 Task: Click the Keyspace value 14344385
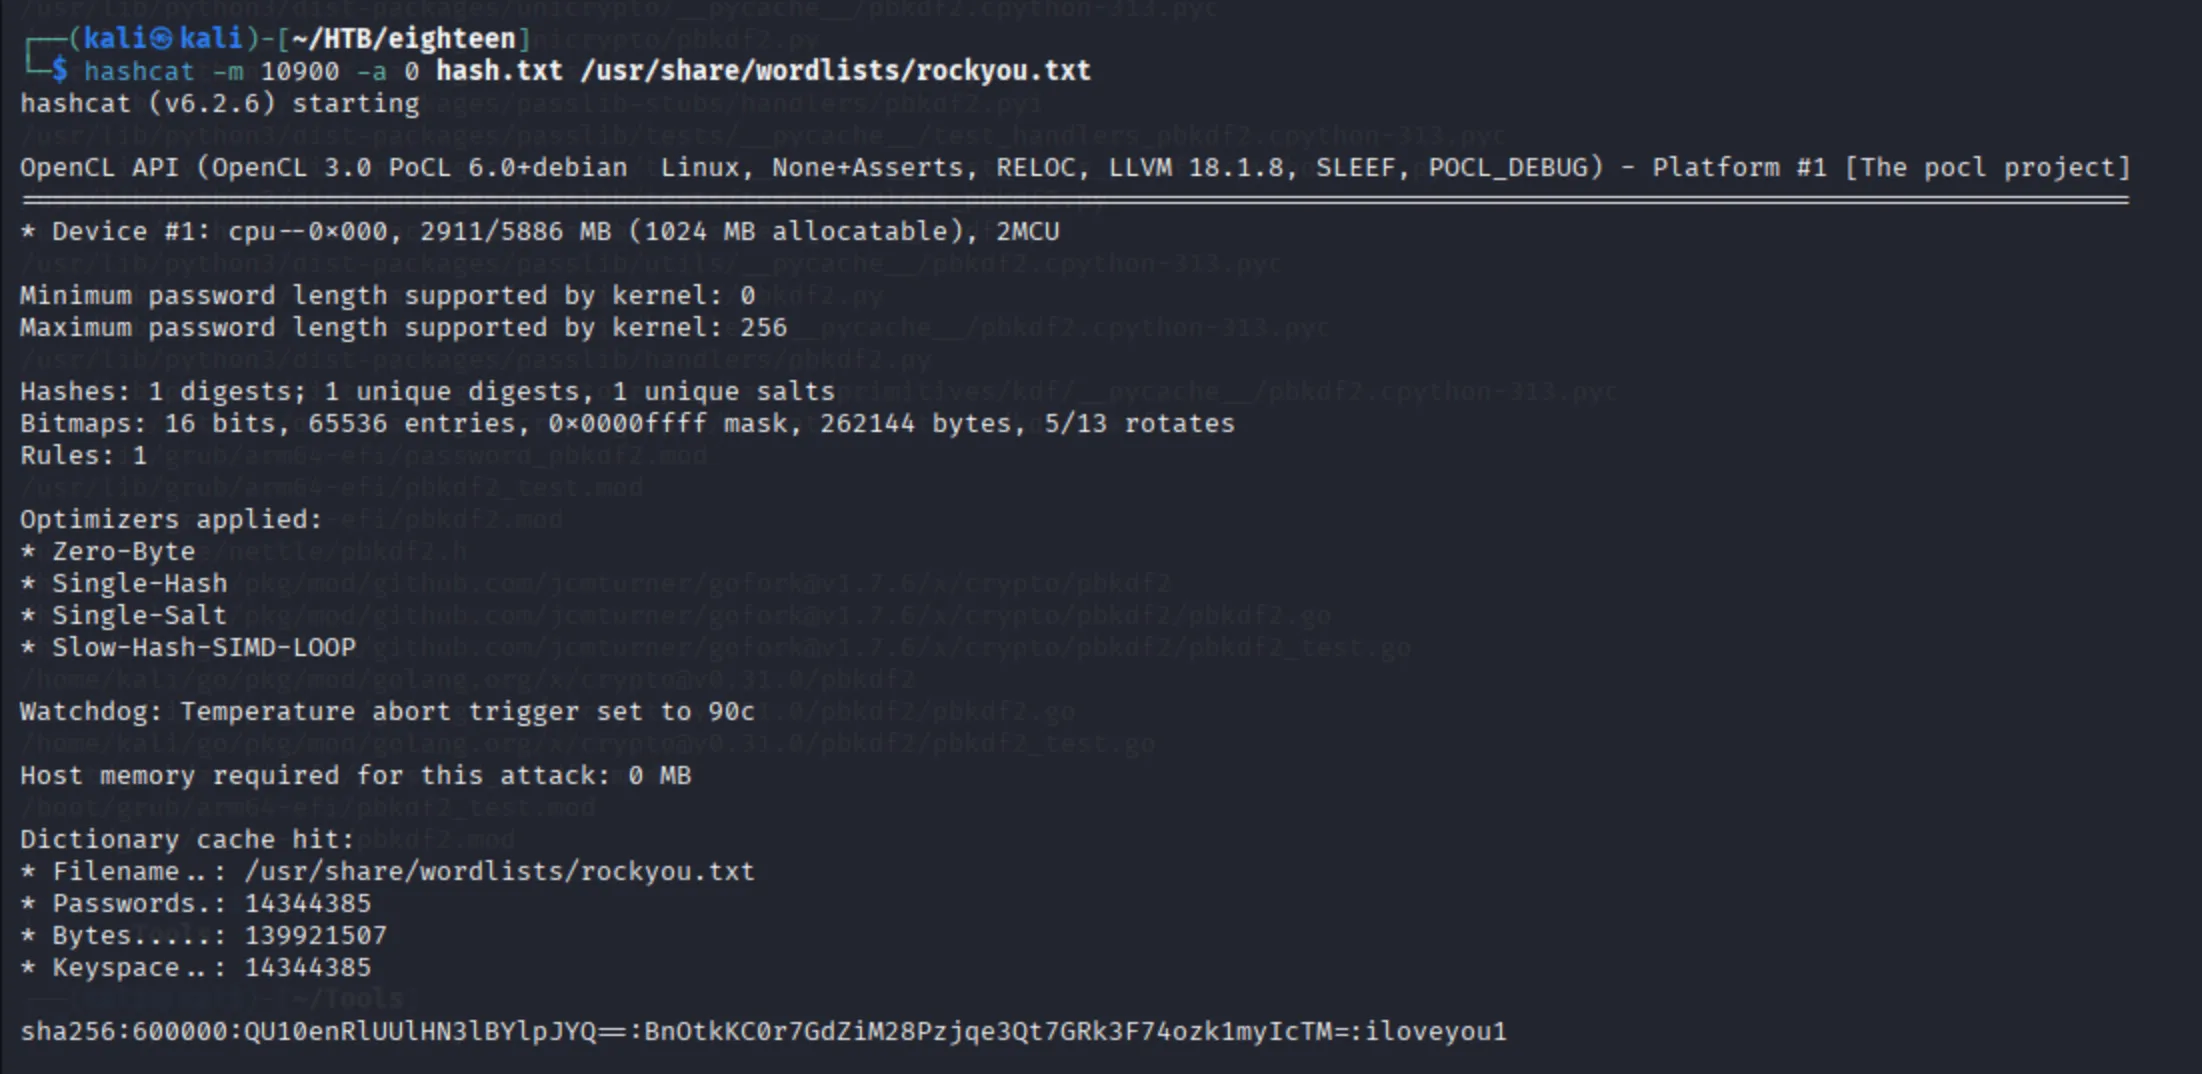(307, 968)
